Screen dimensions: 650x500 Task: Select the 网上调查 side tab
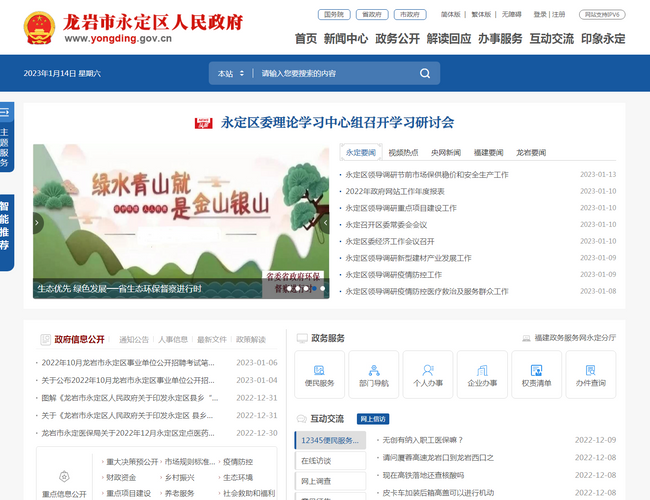click(x=330, y=481)
